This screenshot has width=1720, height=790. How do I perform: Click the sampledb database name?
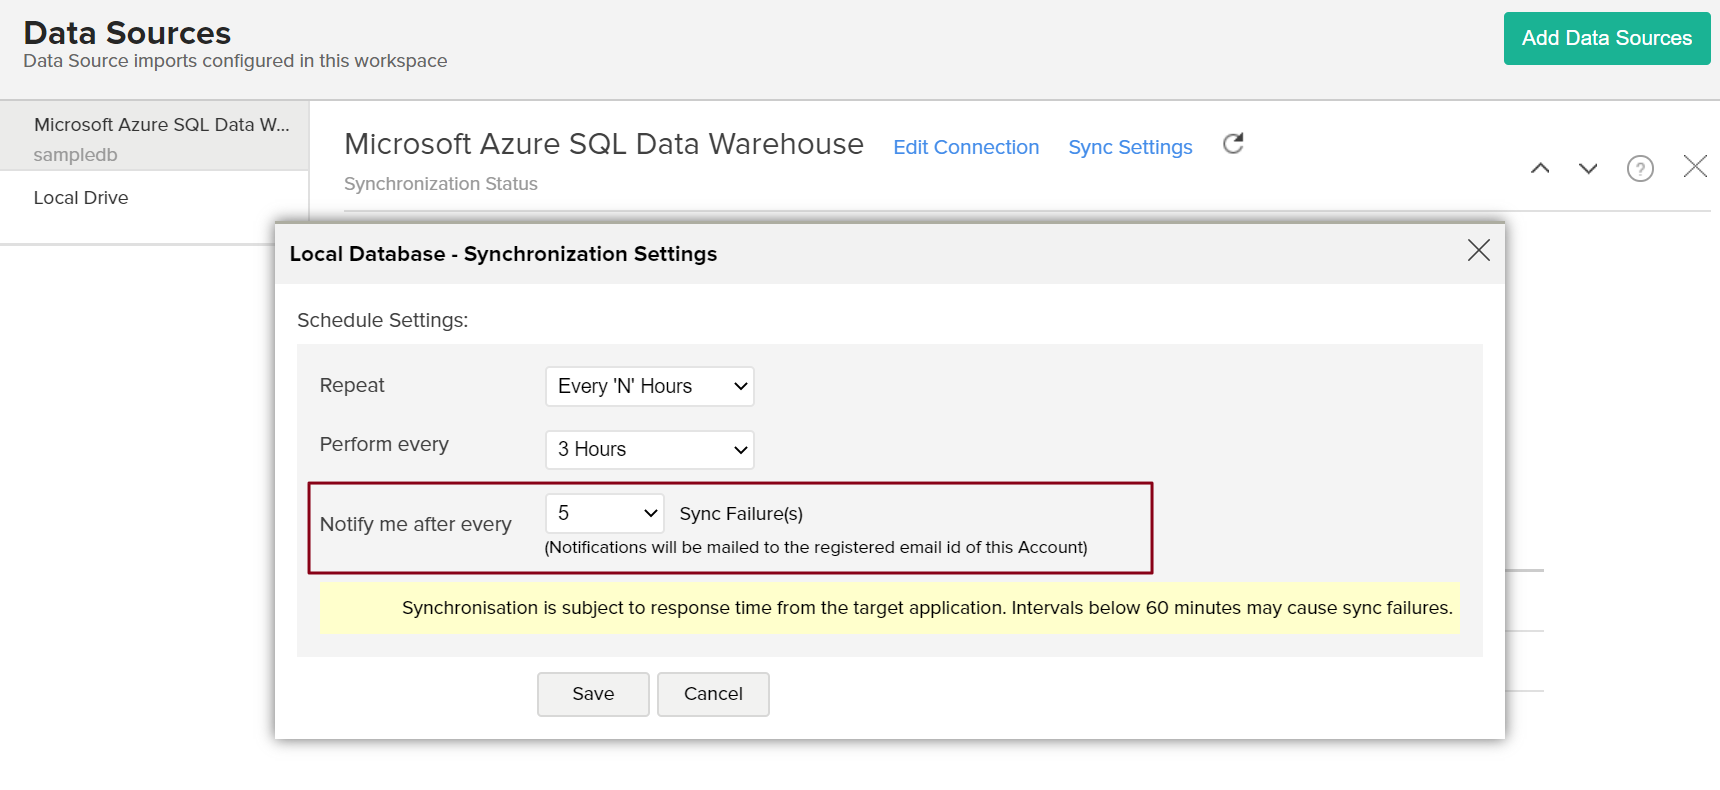[x=75, y=155]
